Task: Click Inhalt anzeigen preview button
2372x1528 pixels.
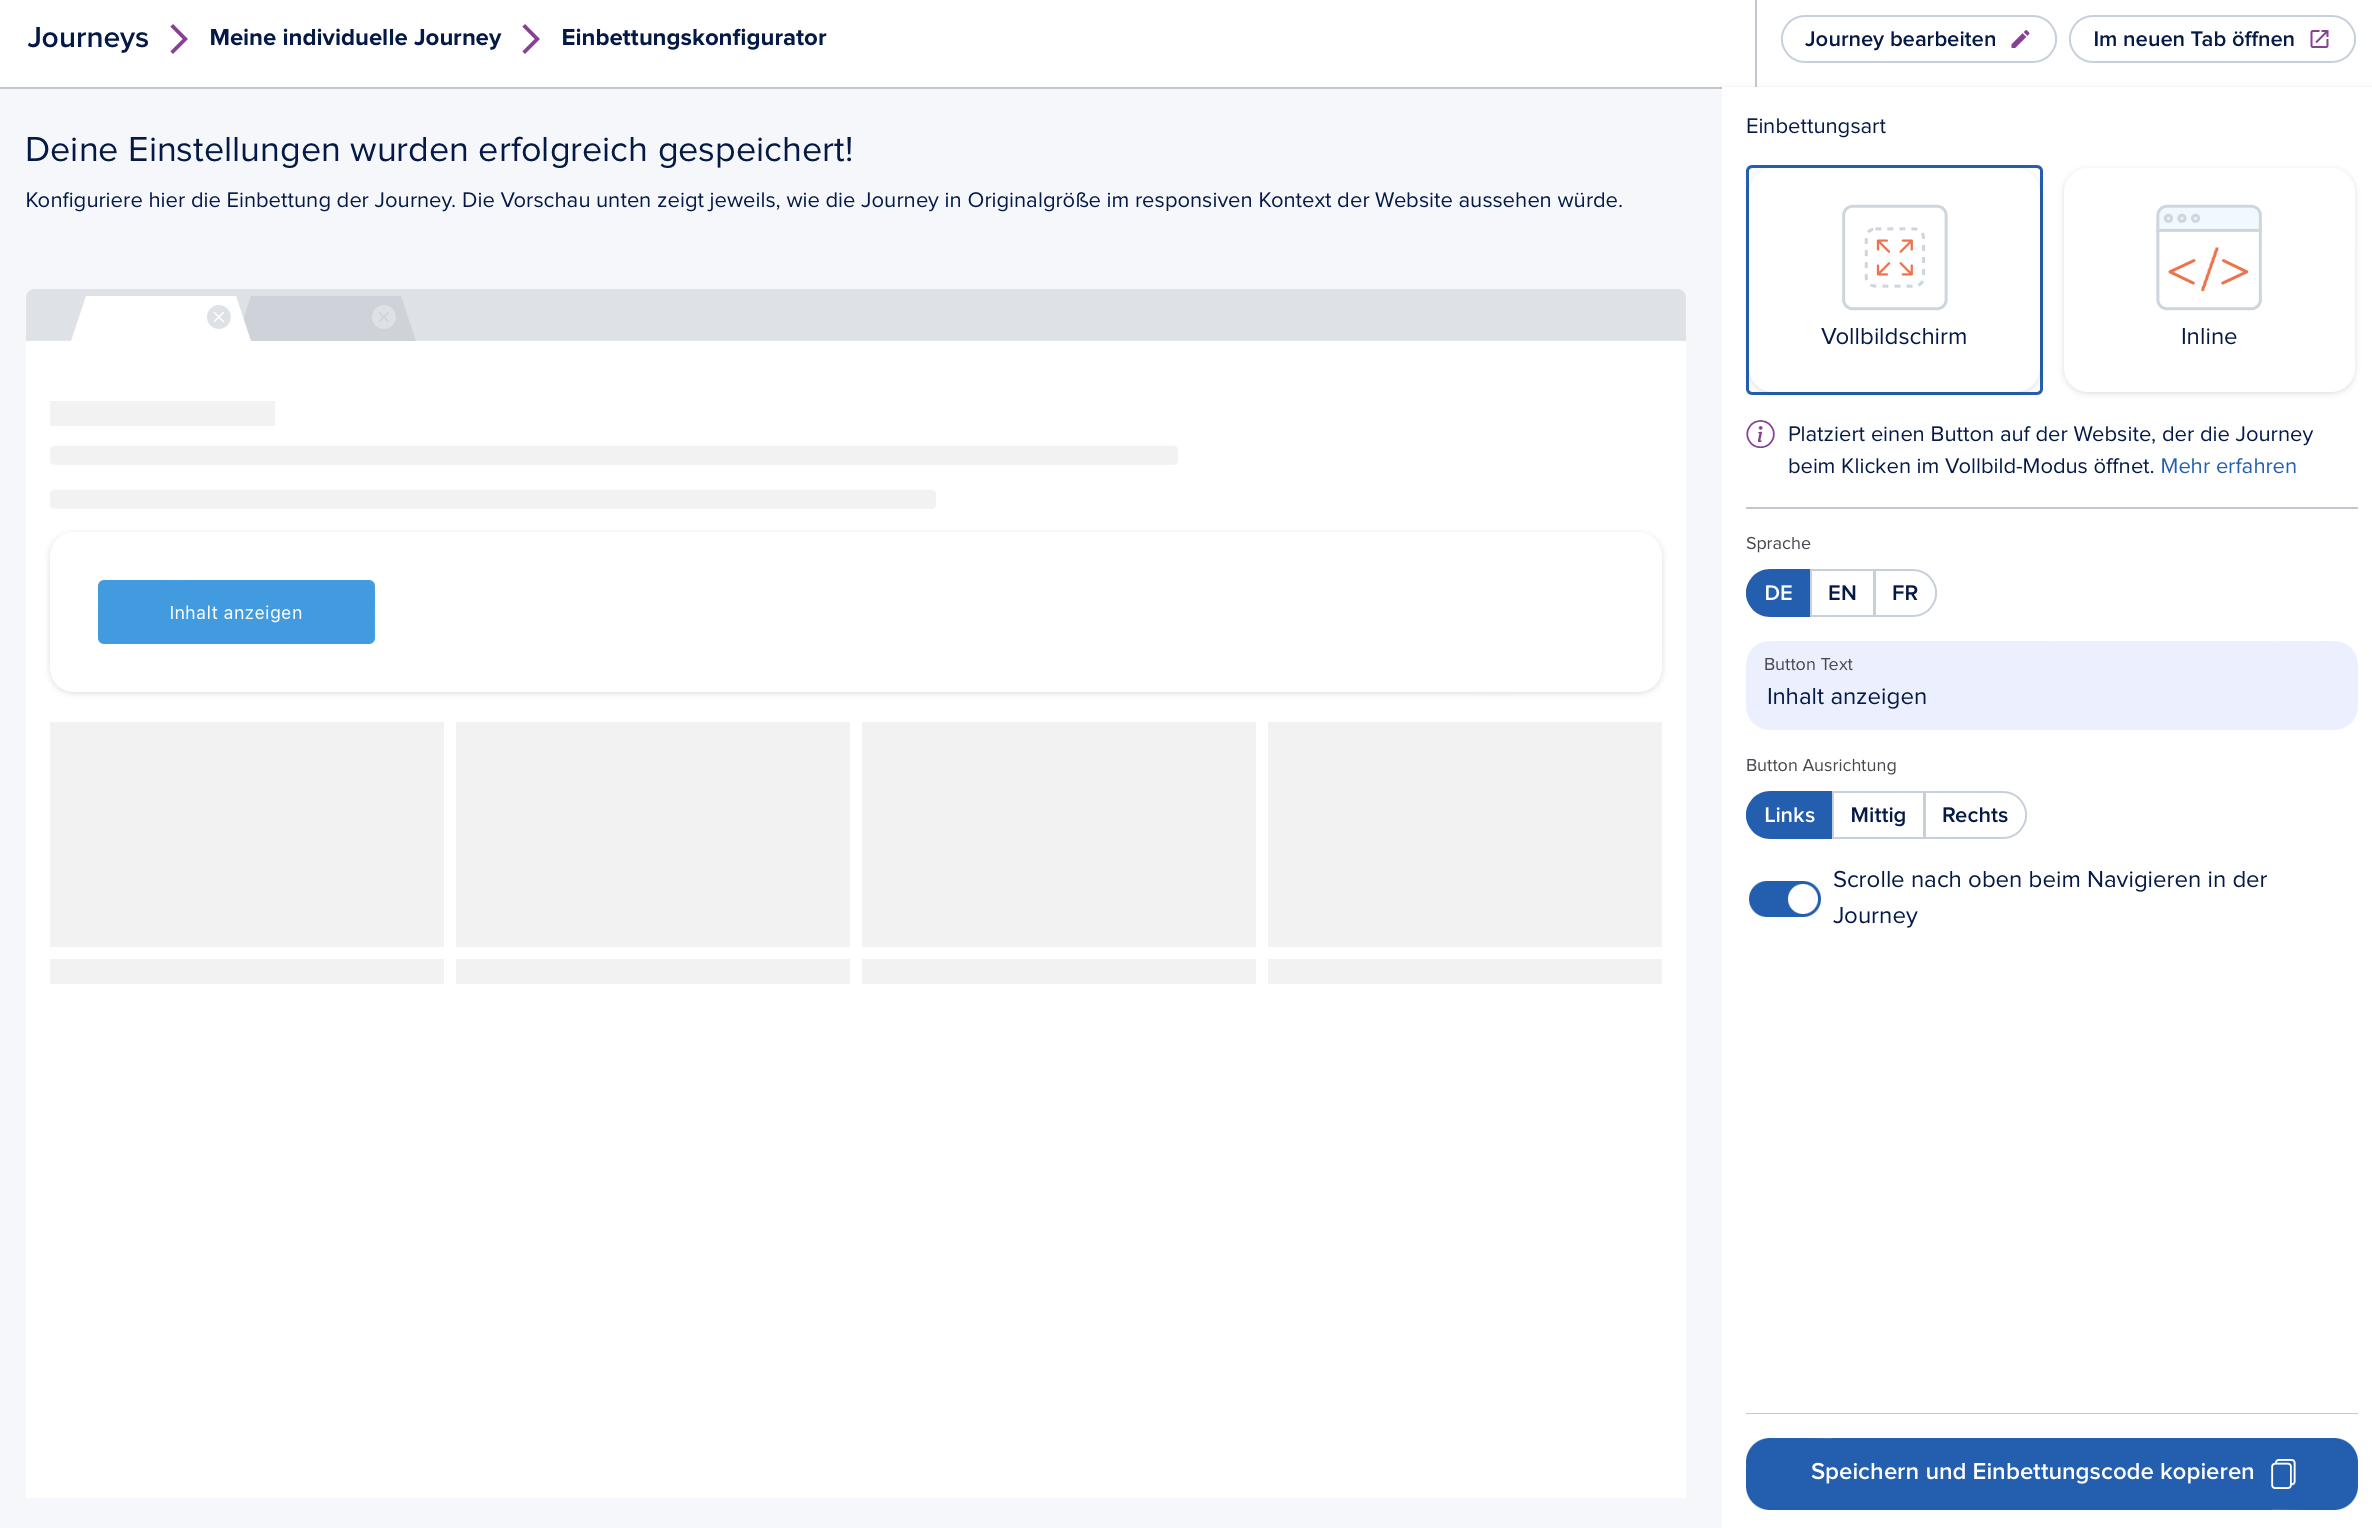Action: [236, 612]
